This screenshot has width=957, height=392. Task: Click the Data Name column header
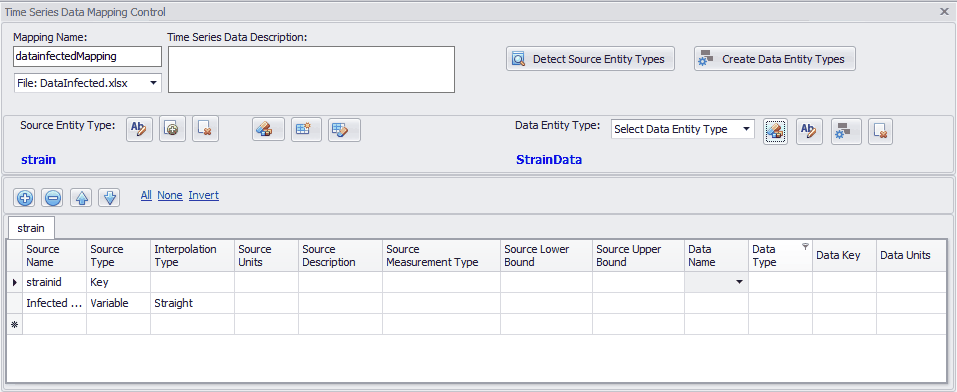pyautogui.click(x=717, y=256)
